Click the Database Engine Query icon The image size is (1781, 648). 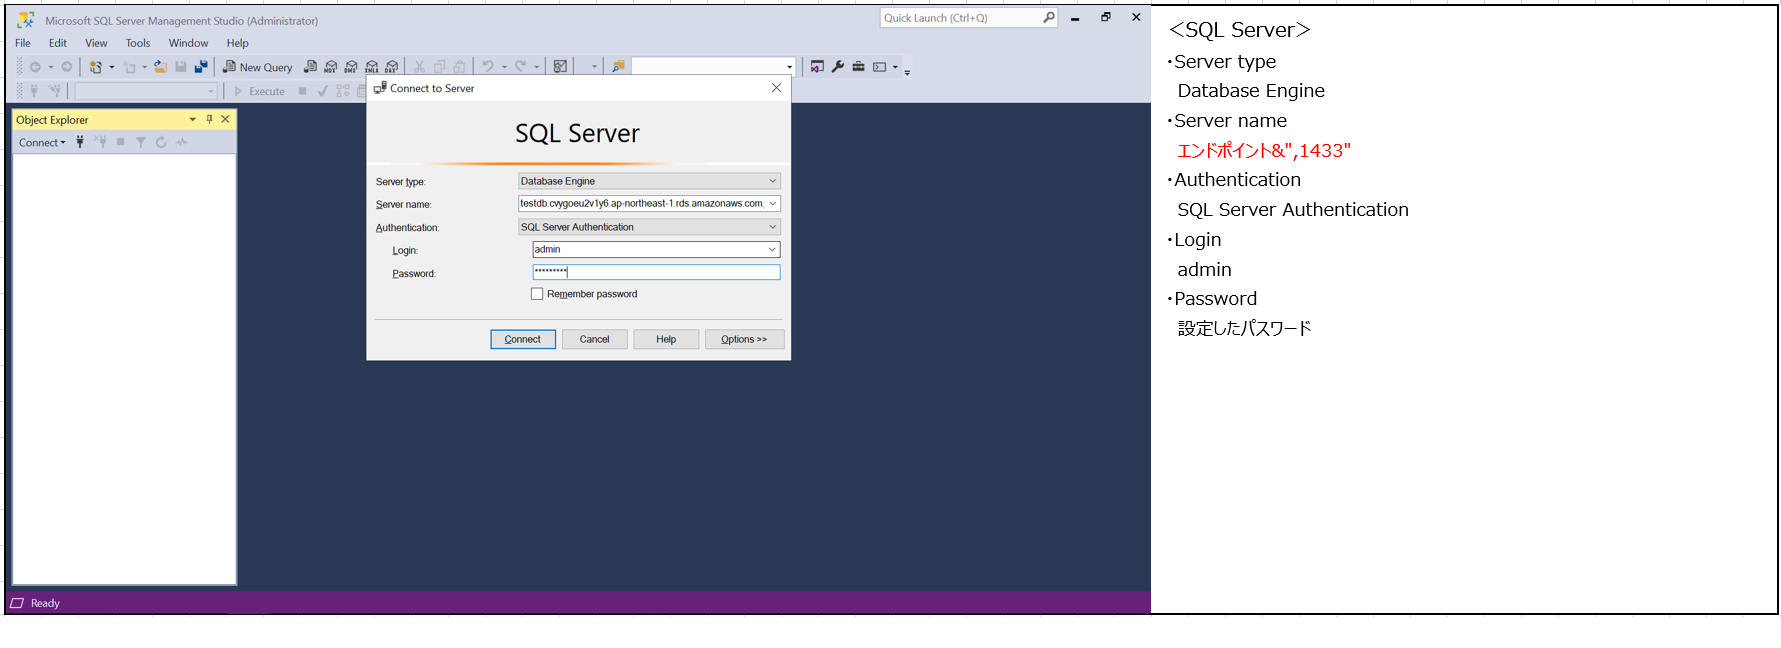310,67
